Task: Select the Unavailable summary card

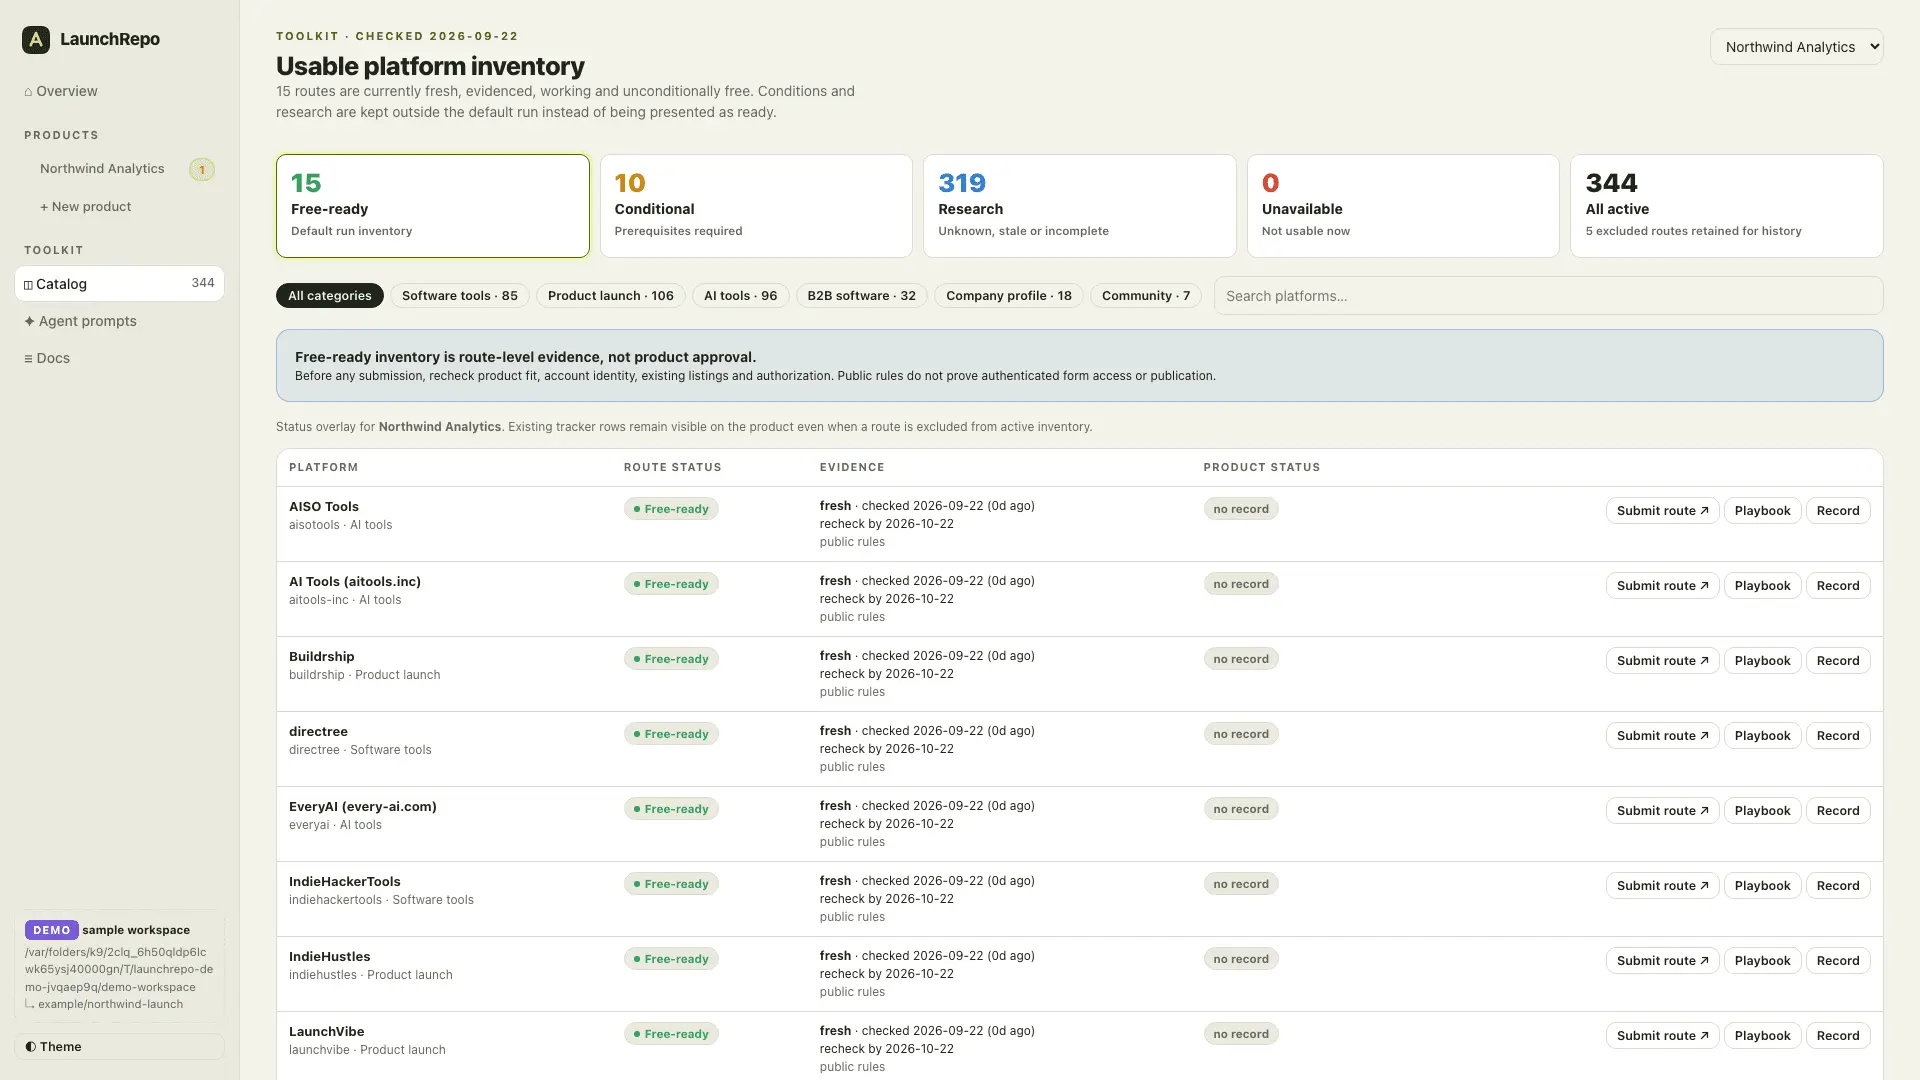Action: point(1402,206)
